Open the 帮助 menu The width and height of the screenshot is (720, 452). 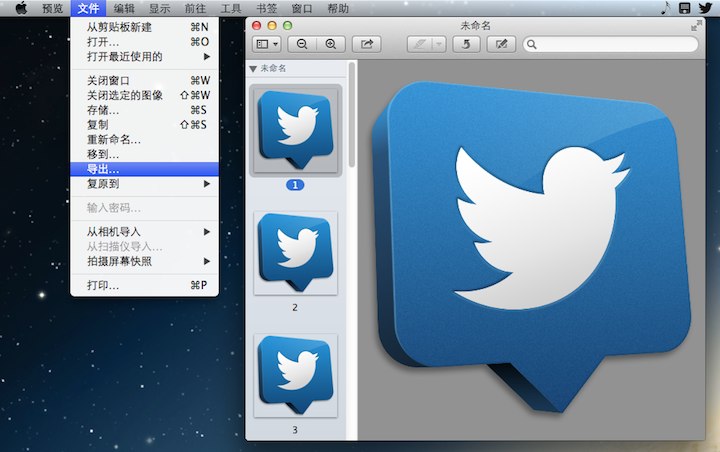point(338,8)
